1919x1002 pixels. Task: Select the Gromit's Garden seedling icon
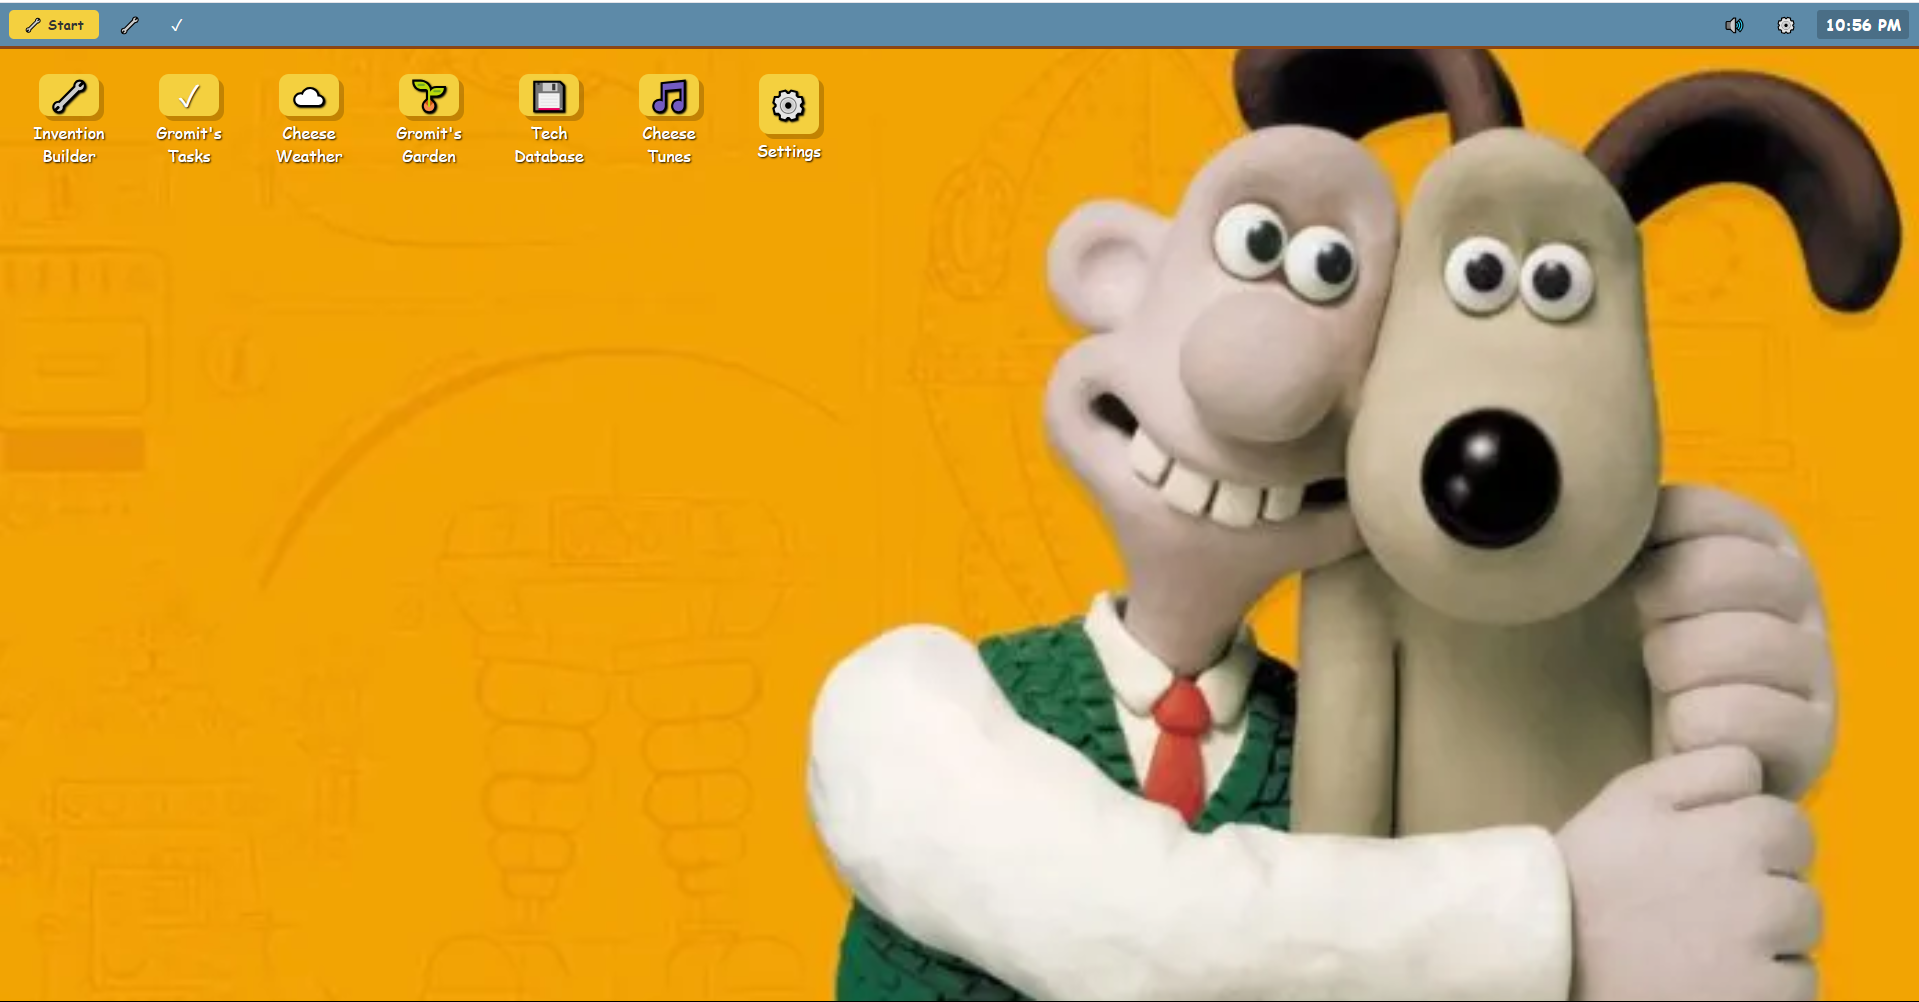pos(429,97)
